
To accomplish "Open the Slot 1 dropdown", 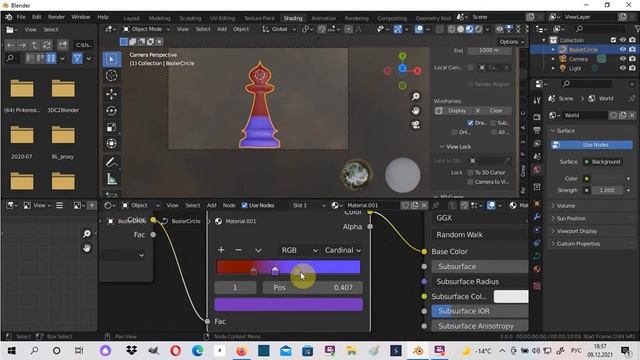I will [x=309, y=205].
